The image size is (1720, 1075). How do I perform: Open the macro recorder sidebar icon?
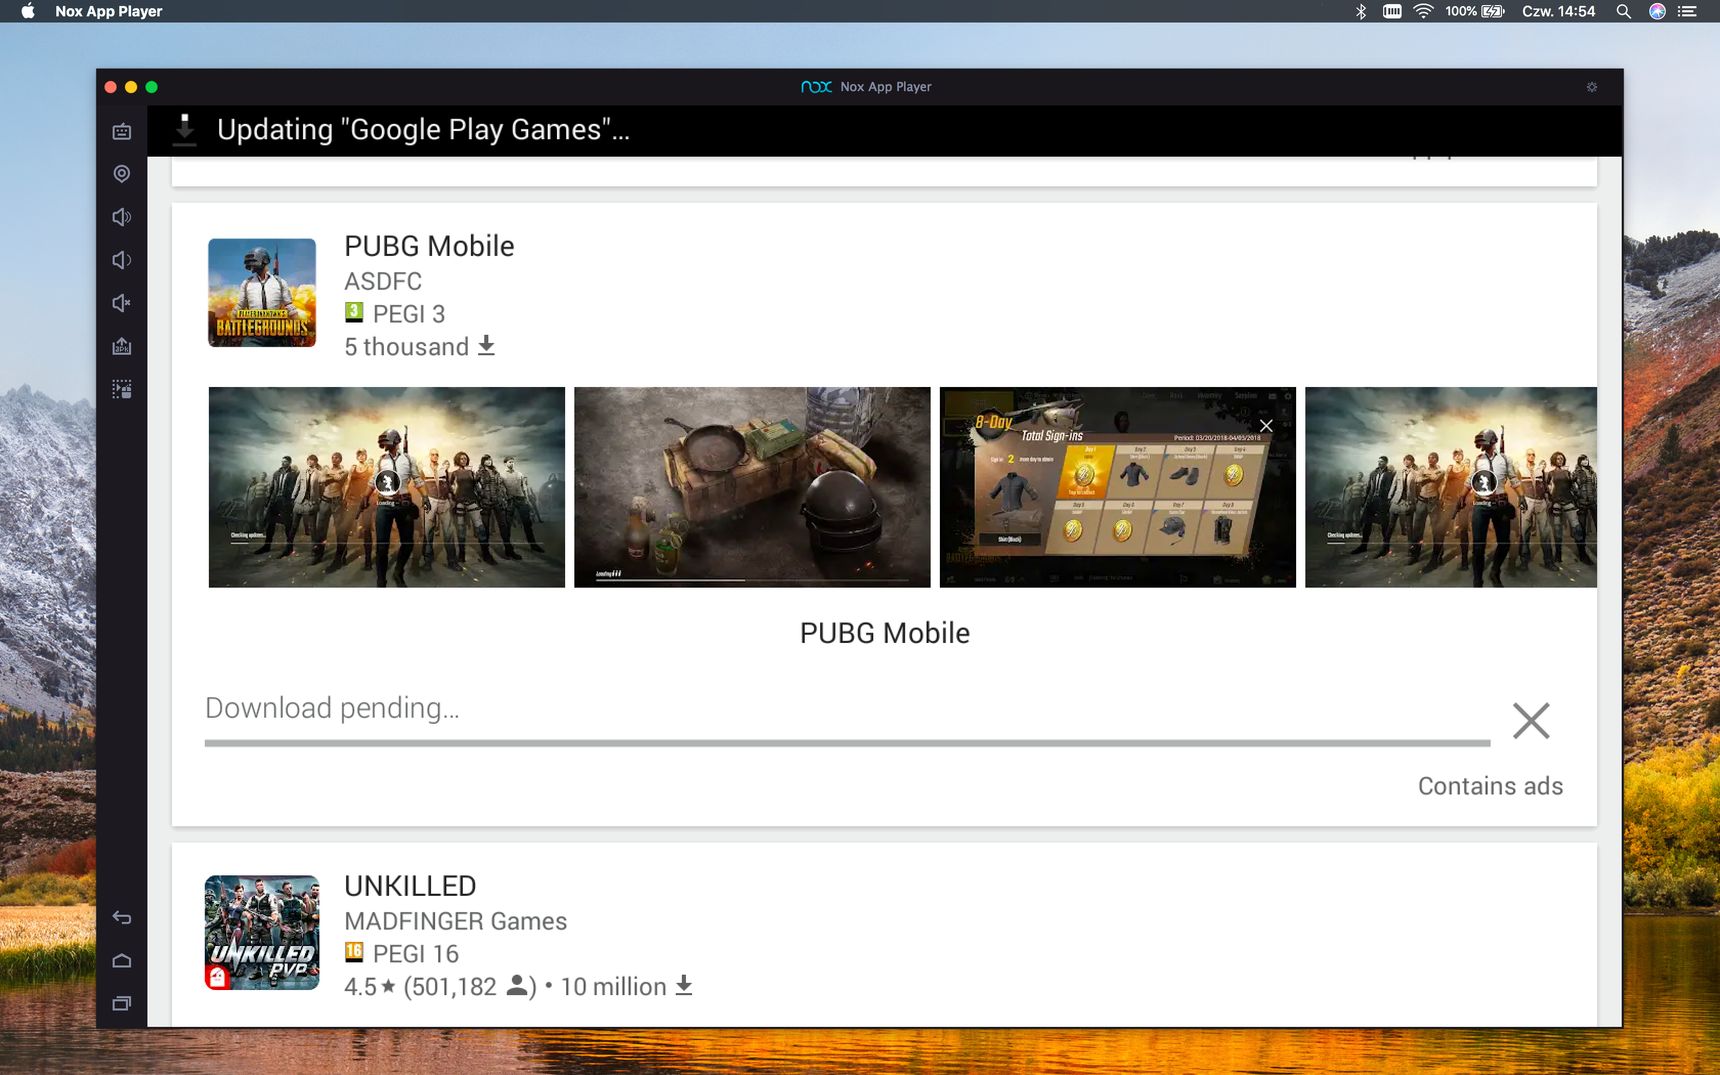pos(122,389)
